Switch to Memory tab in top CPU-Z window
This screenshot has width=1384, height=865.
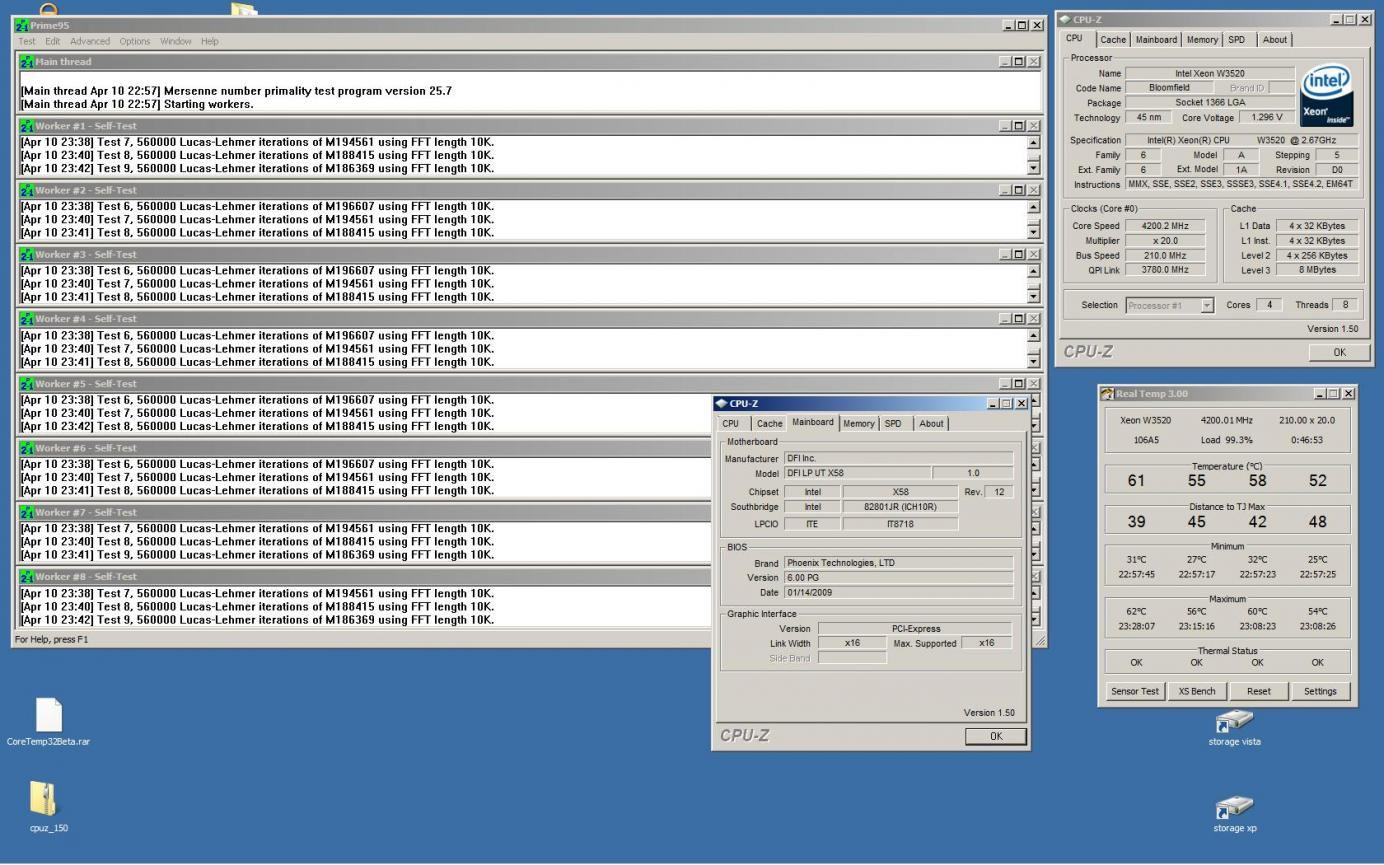coord(1202,40)
